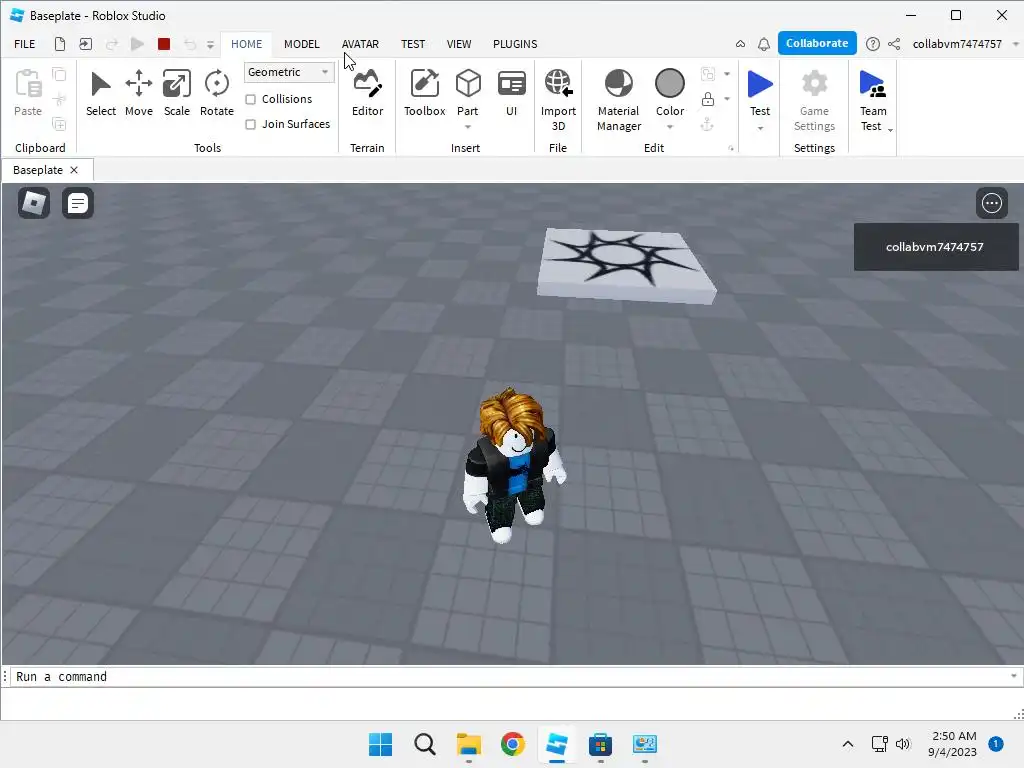Switch to the HOME tab
The image size is (1024, 768).
pyautogui.click(x=246, y=44)
